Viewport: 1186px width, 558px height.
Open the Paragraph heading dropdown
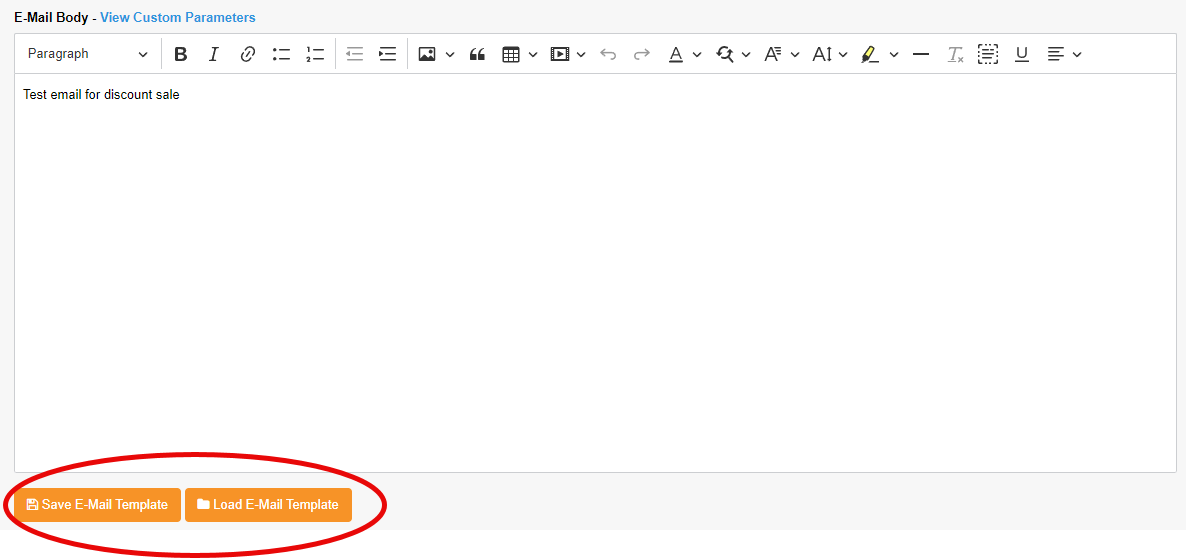point(87,54)
